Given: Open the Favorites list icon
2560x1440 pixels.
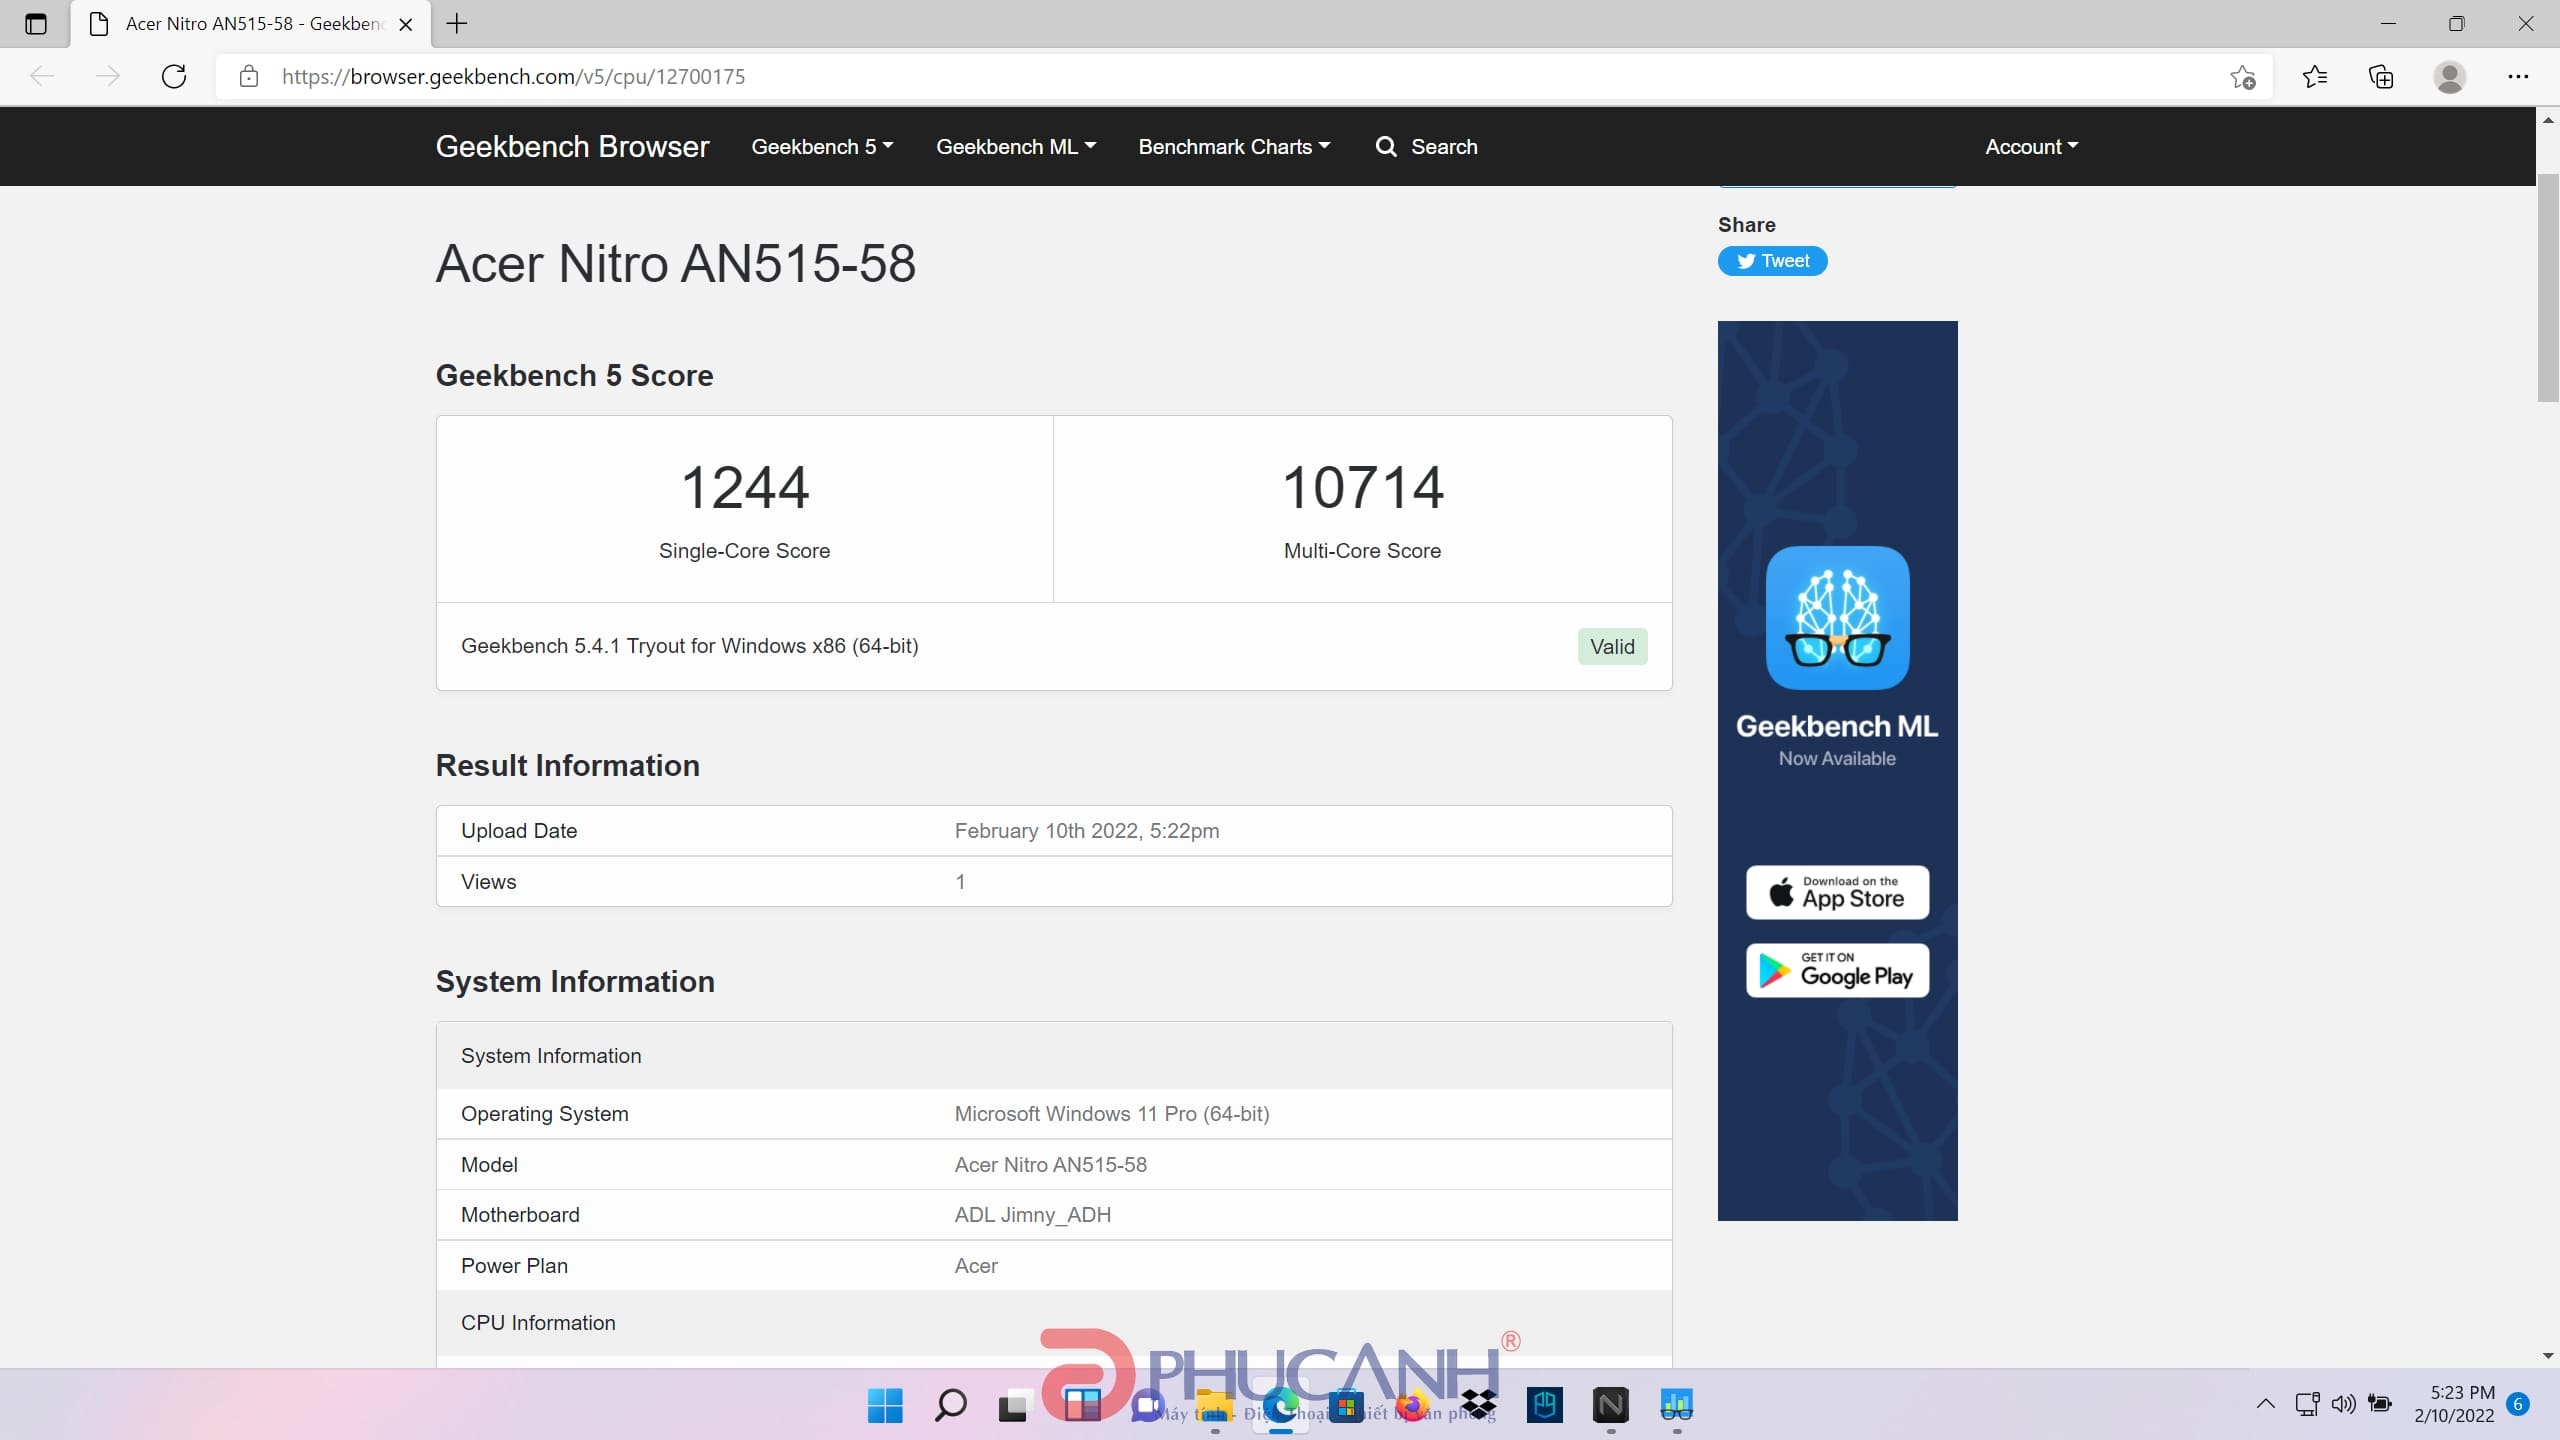Looking at the screenshot, I should tap(2314, 77).
